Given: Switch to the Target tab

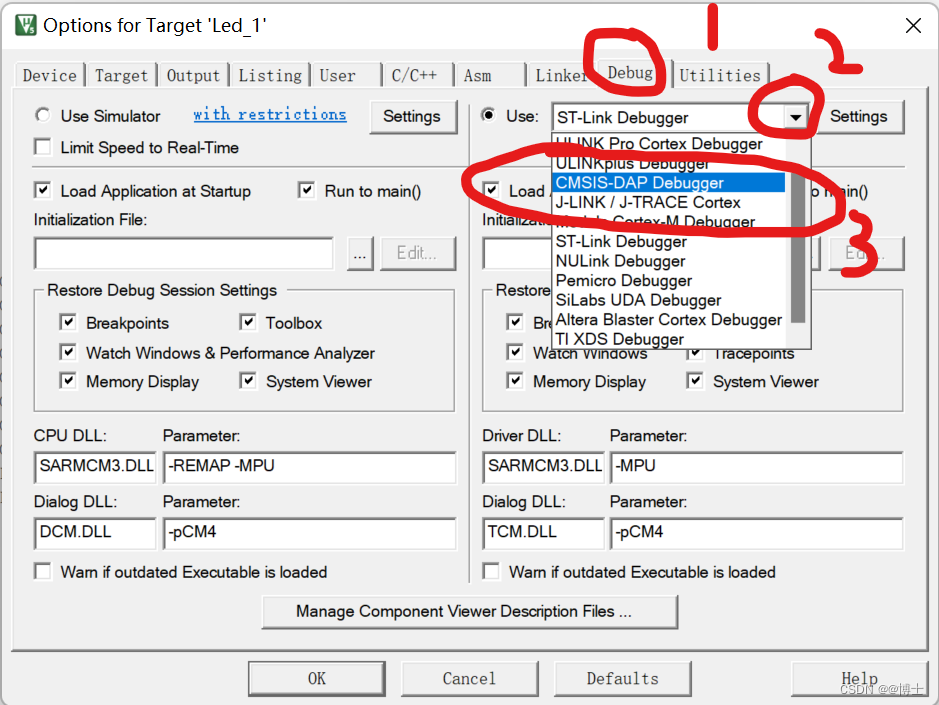Looking at the screenshot, I should point(121,75).
